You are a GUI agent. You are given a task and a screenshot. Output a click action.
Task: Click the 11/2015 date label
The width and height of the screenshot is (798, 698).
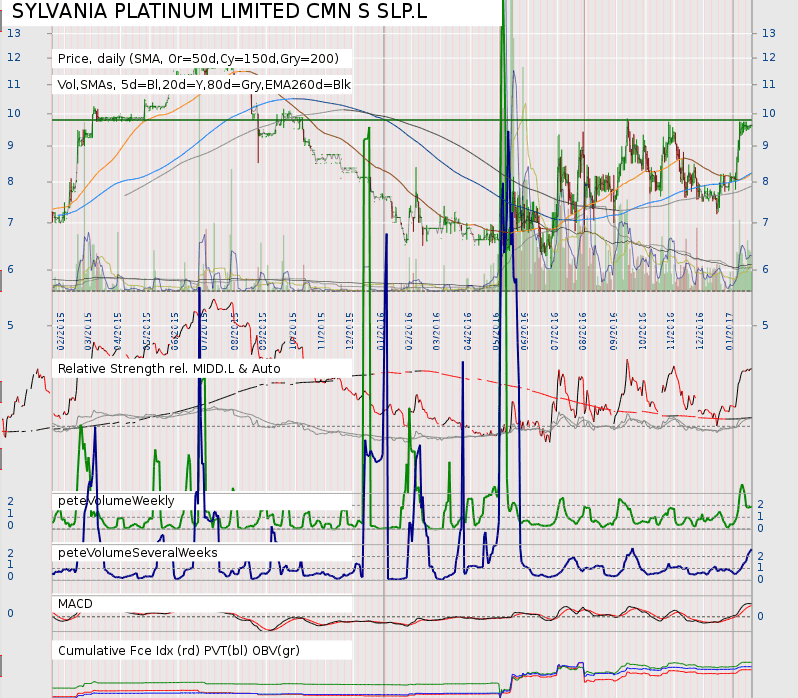point(321,331)
